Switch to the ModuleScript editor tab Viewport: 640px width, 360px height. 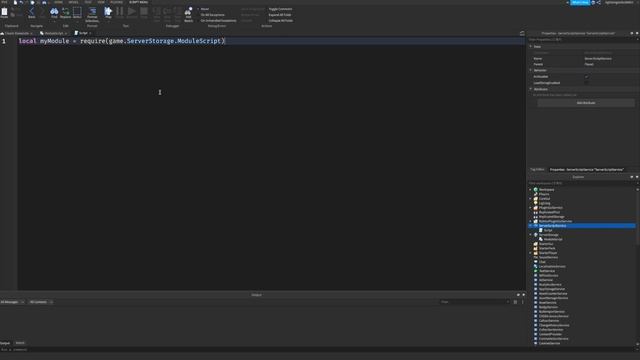point(53,33)
